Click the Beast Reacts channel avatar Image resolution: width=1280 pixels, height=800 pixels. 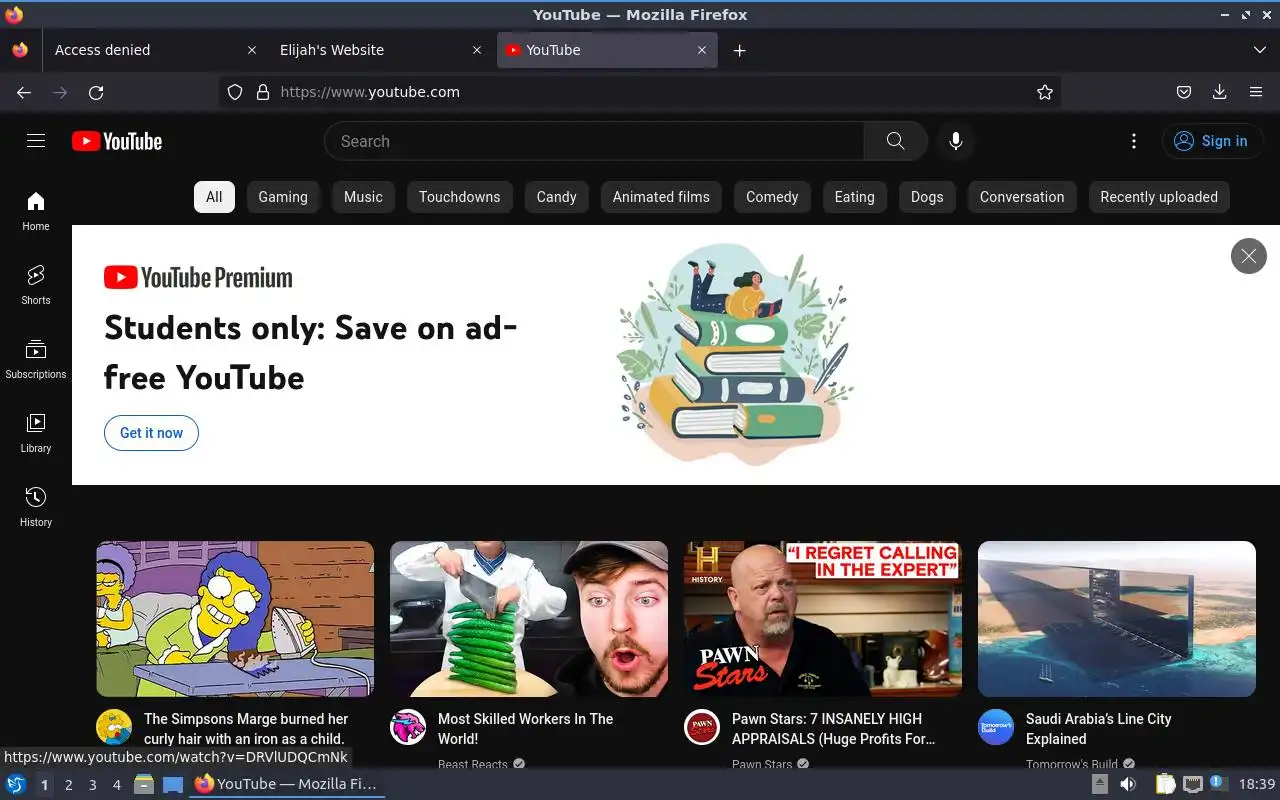pos(408,727)
